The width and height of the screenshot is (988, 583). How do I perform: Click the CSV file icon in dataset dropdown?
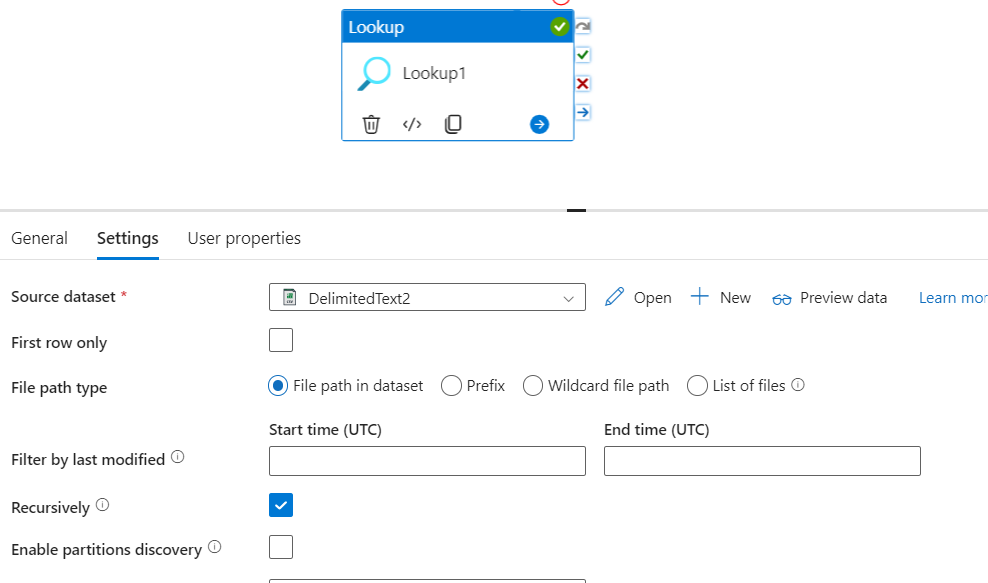pyautogui.click(x=290, y=297)
